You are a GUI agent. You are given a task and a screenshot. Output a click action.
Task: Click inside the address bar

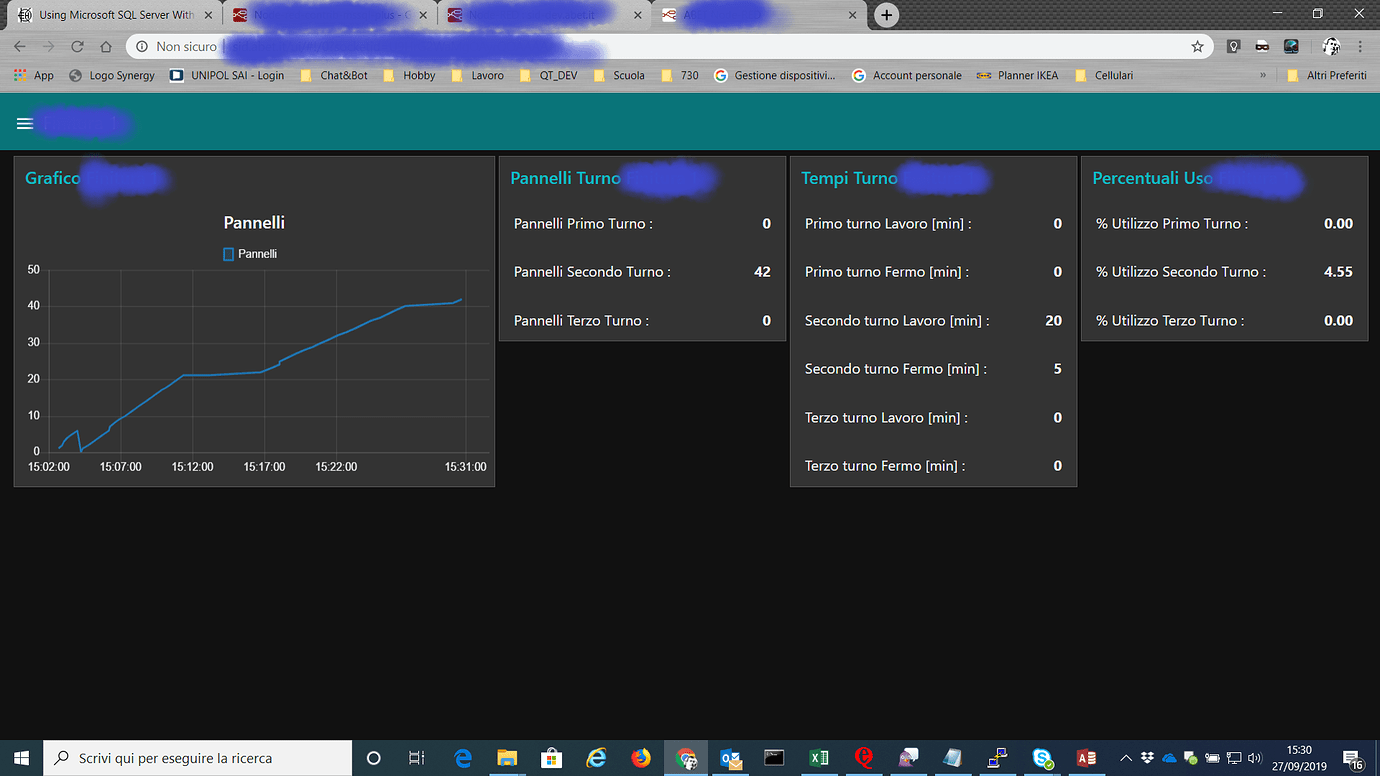[x=600, y=46]
